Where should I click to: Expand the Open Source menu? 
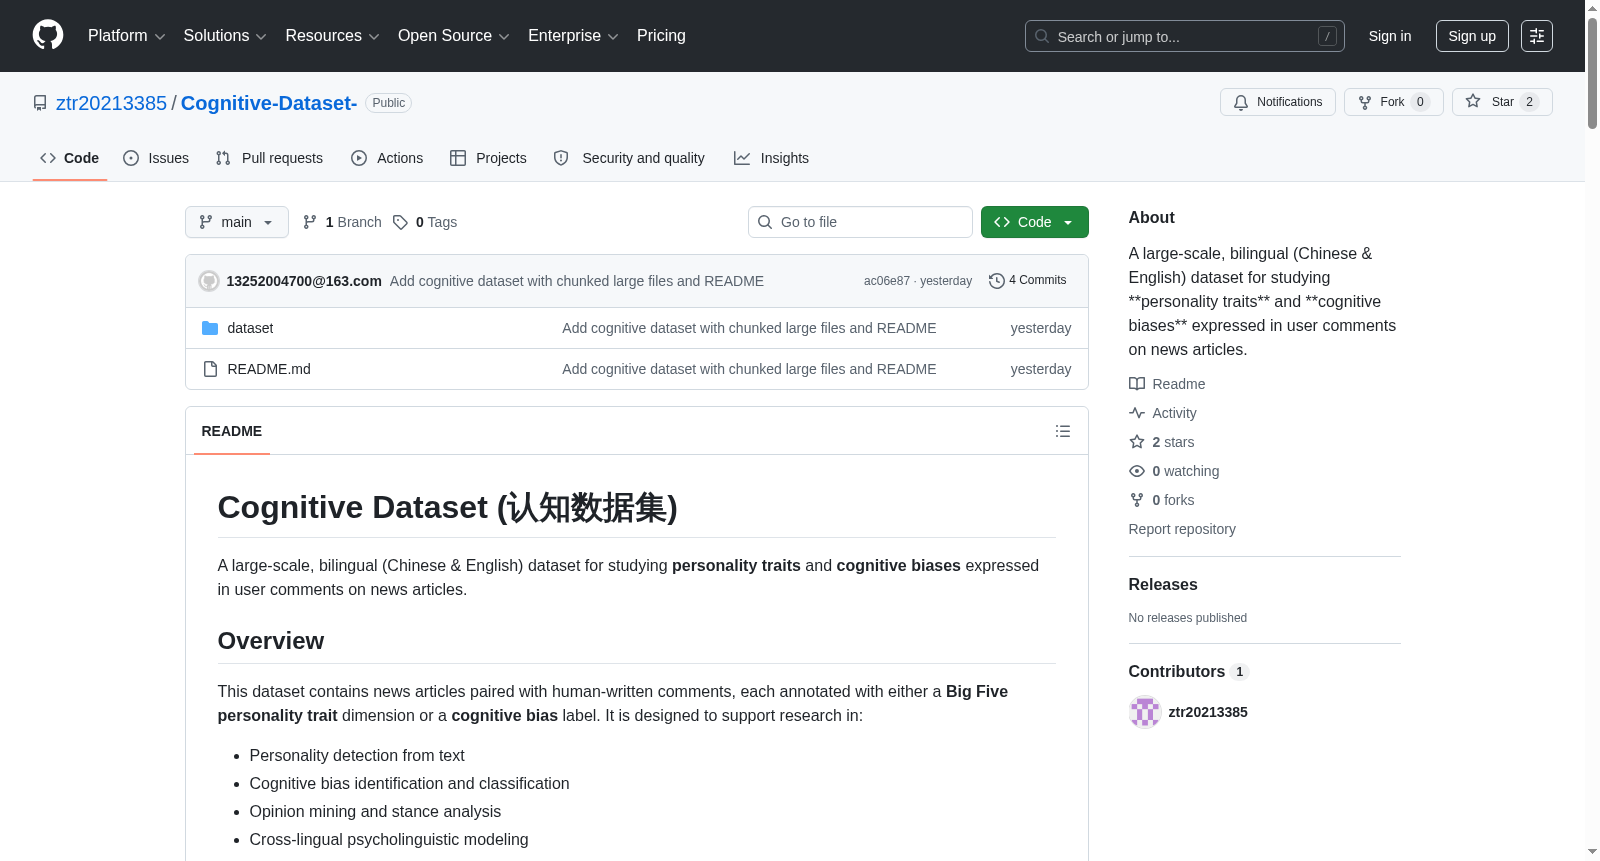tap(454, 36)
